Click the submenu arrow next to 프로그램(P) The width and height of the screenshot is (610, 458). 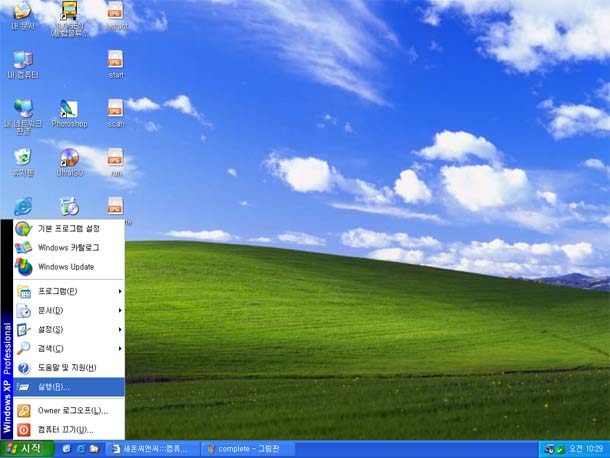[x=120, y=291]
